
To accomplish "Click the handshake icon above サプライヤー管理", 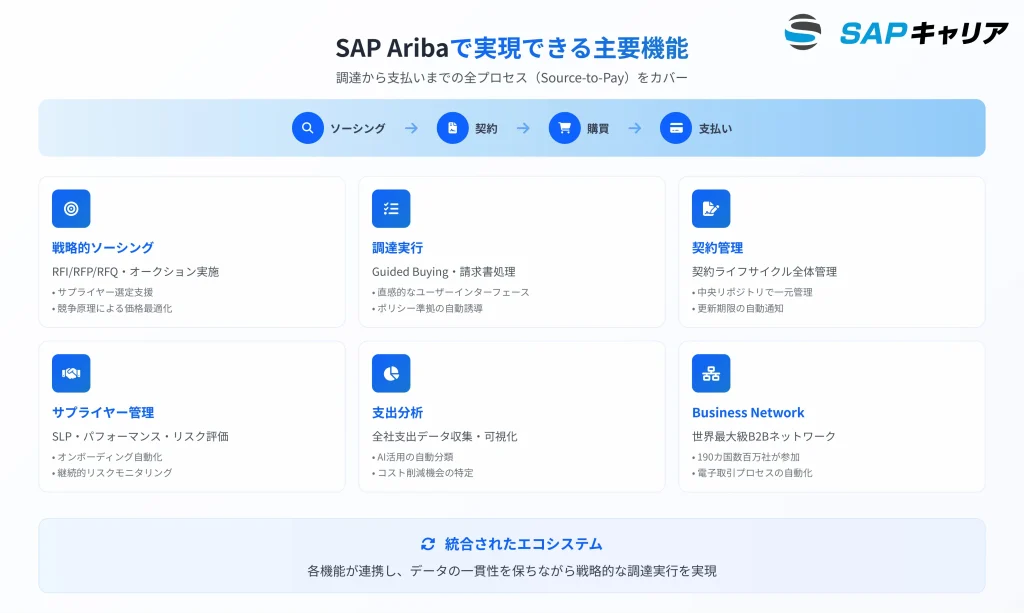I will pos(71,373).
